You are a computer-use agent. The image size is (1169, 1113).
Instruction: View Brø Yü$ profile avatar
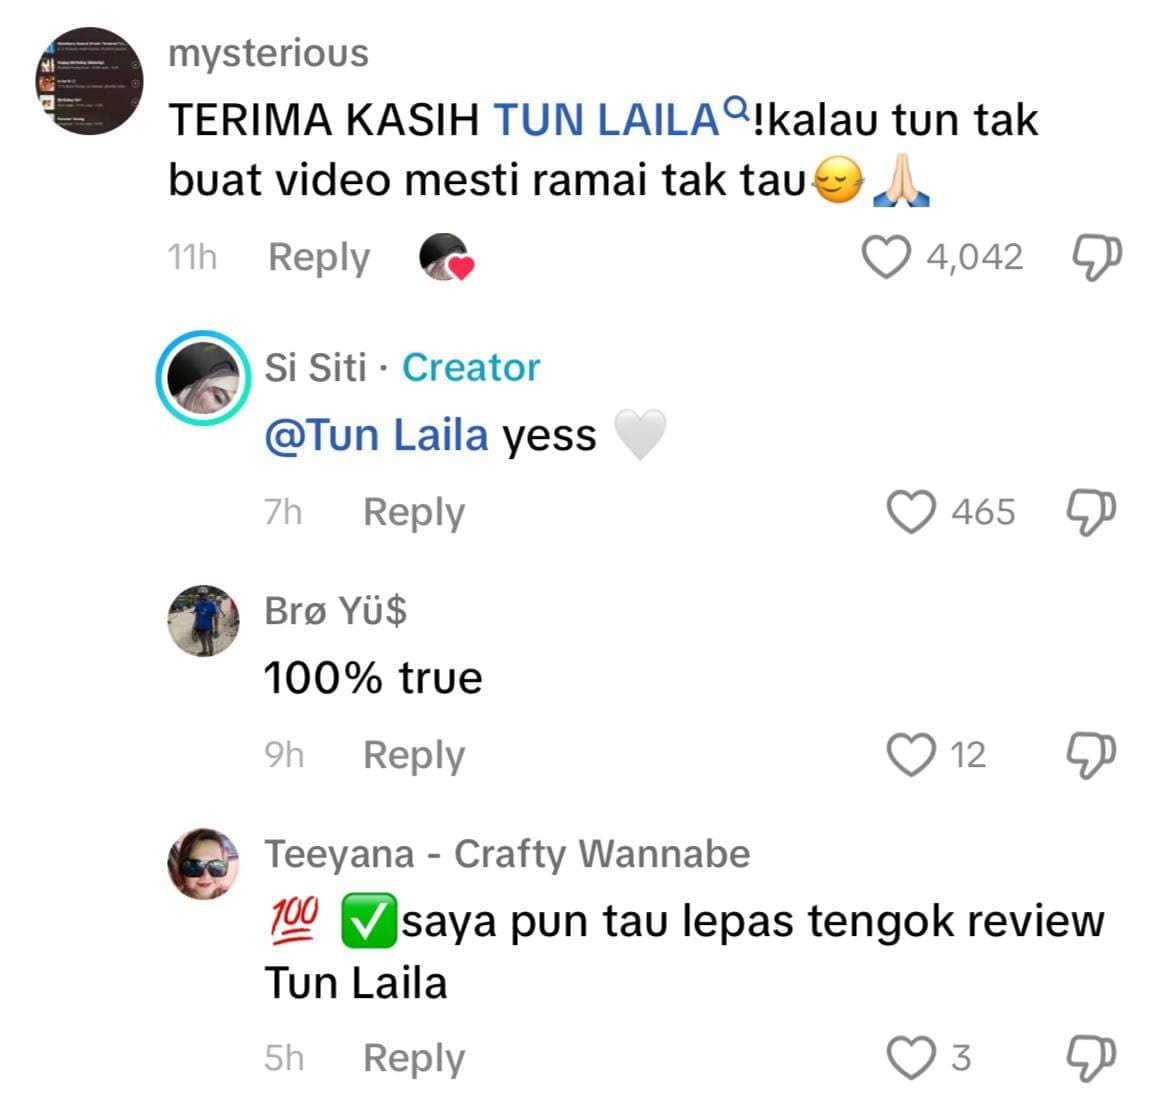click(204, 621)
